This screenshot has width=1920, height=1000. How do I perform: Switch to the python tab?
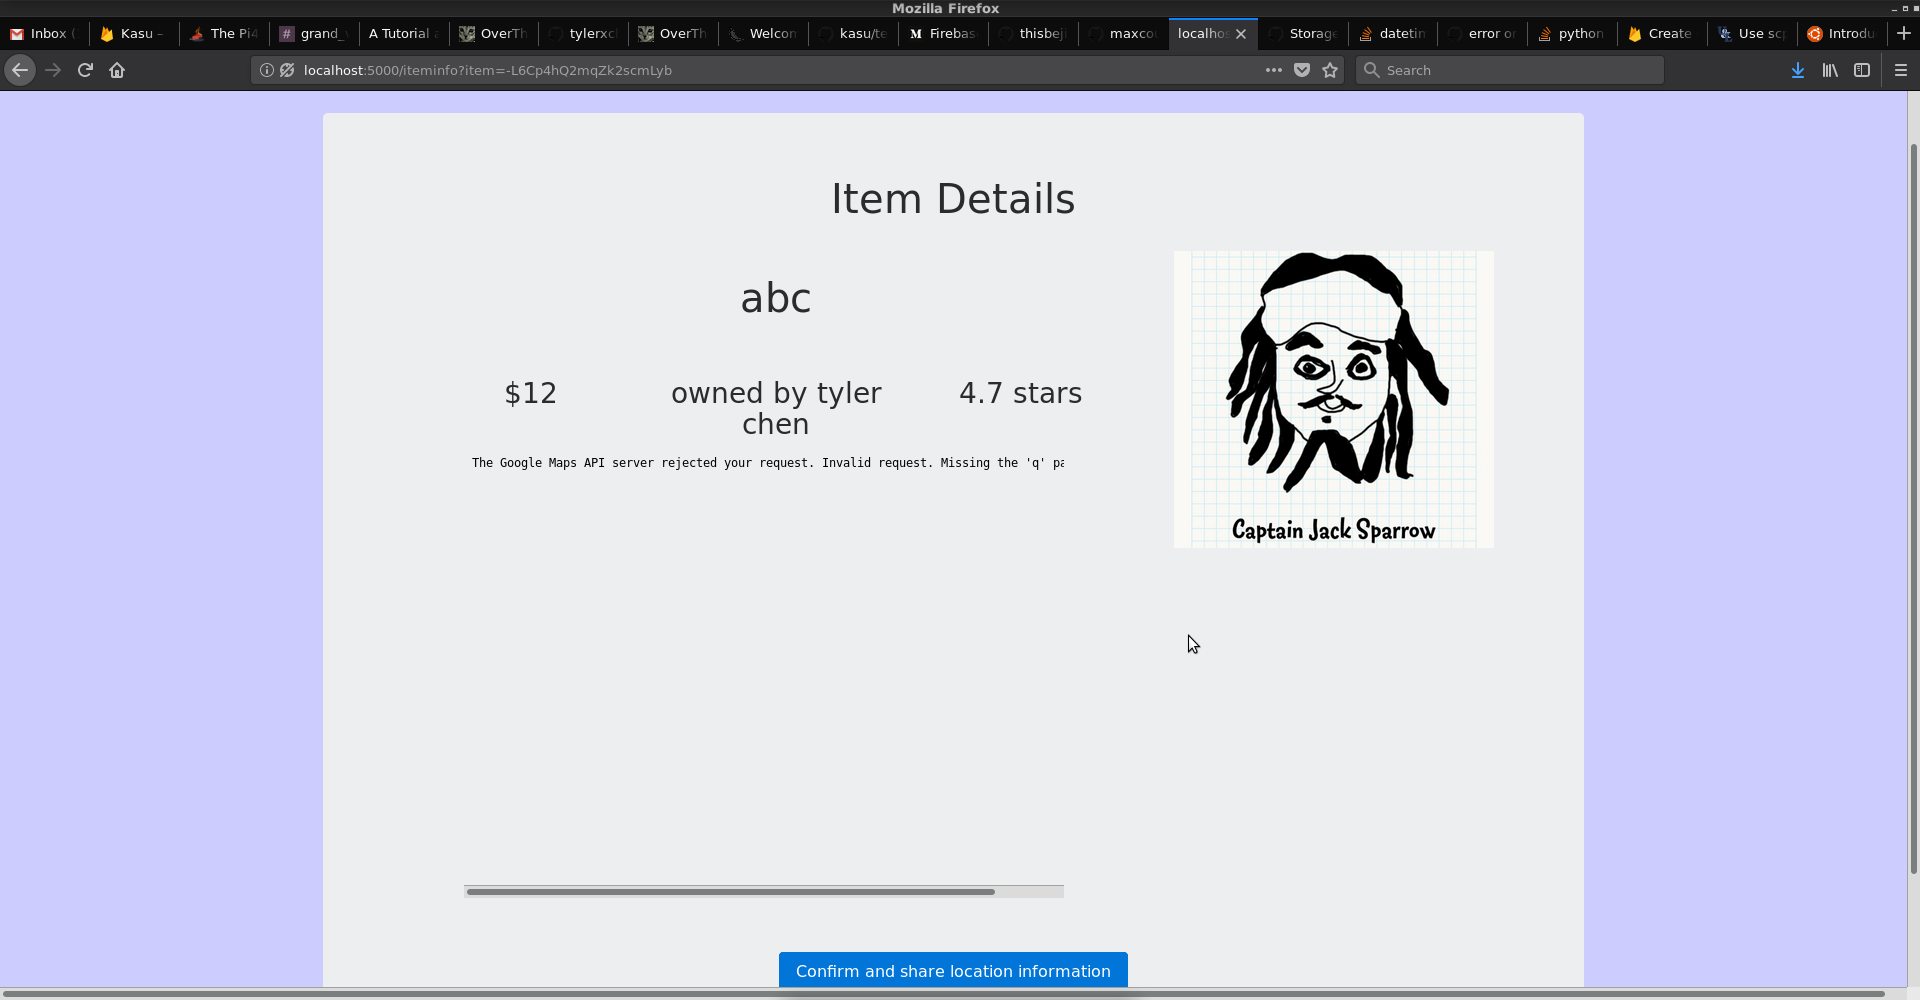(1574, 33)
